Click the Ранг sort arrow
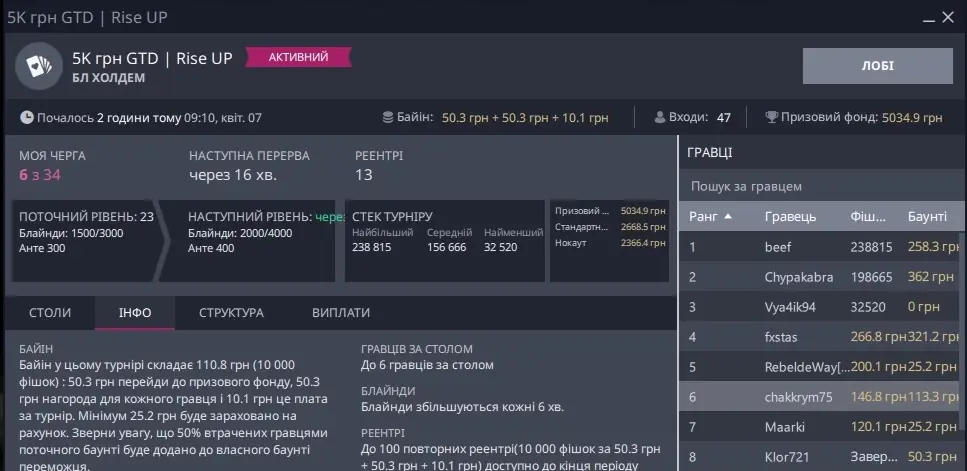 pyautogui.click(x=728, y=216)
